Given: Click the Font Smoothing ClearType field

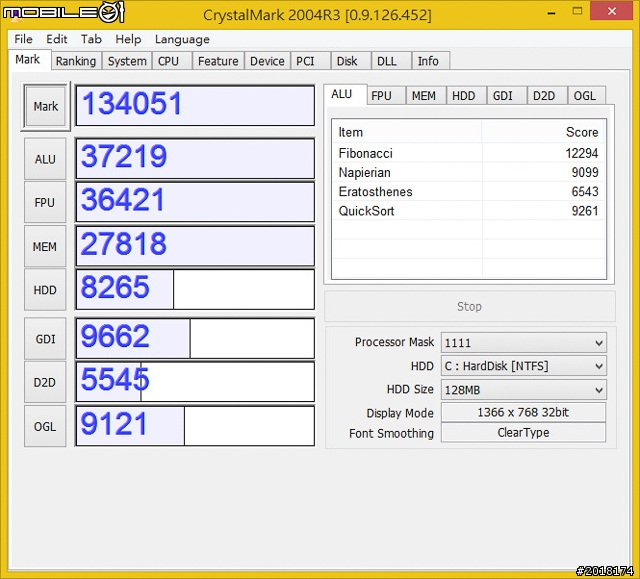Looking at the screenshot, I should click(523, 433).
